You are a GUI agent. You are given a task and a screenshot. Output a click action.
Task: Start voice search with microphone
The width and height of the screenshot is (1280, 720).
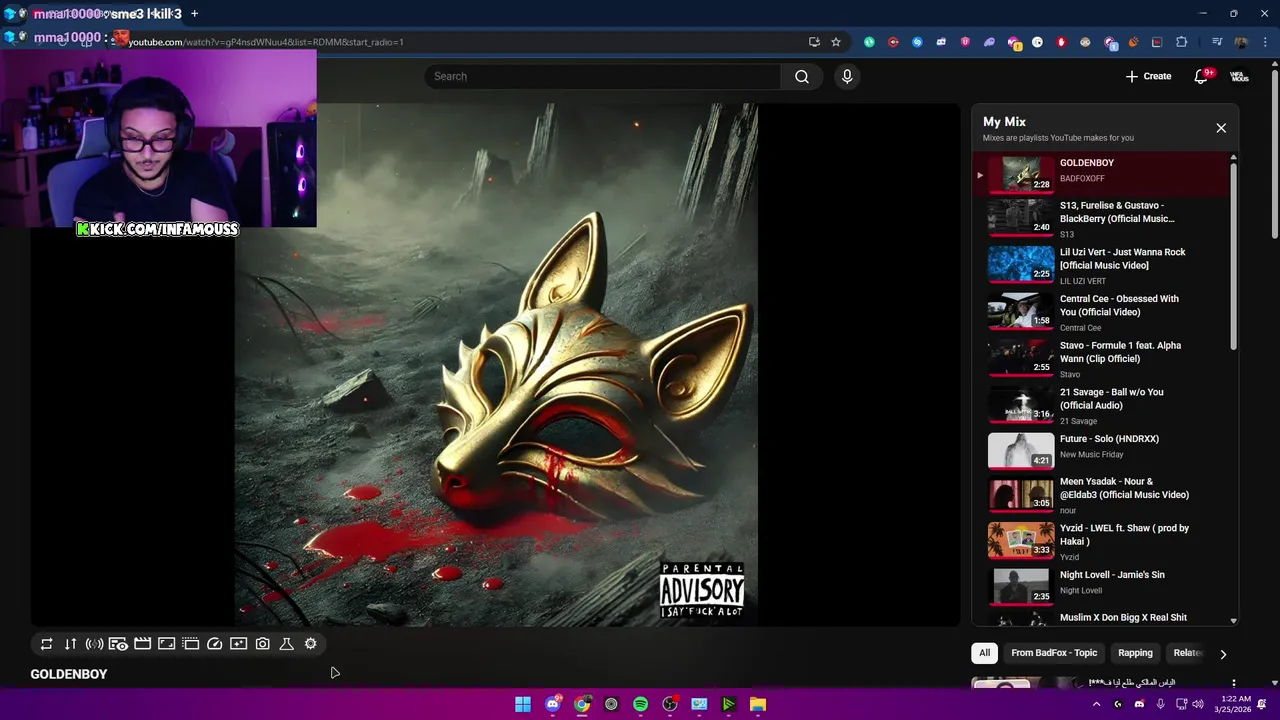847,76
